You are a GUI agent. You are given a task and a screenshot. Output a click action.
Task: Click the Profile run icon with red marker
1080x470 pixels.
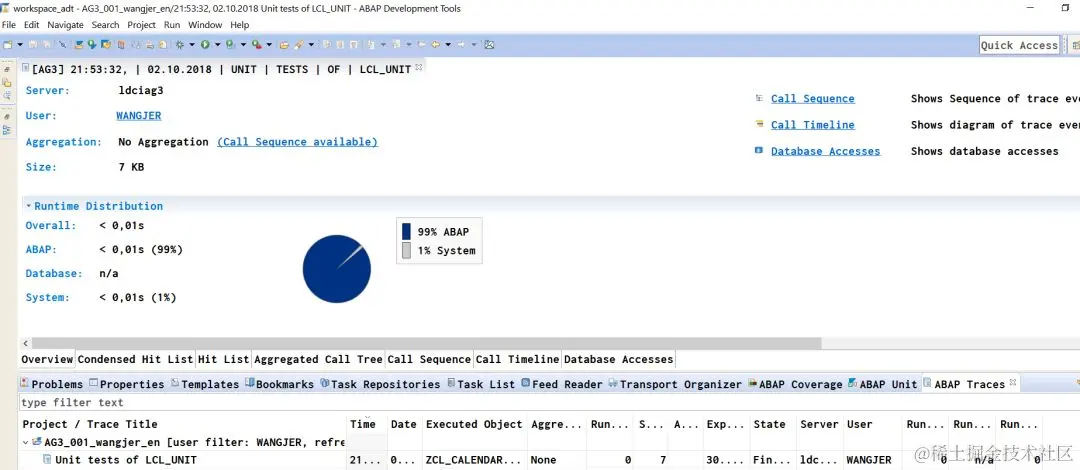pos(256,45)
